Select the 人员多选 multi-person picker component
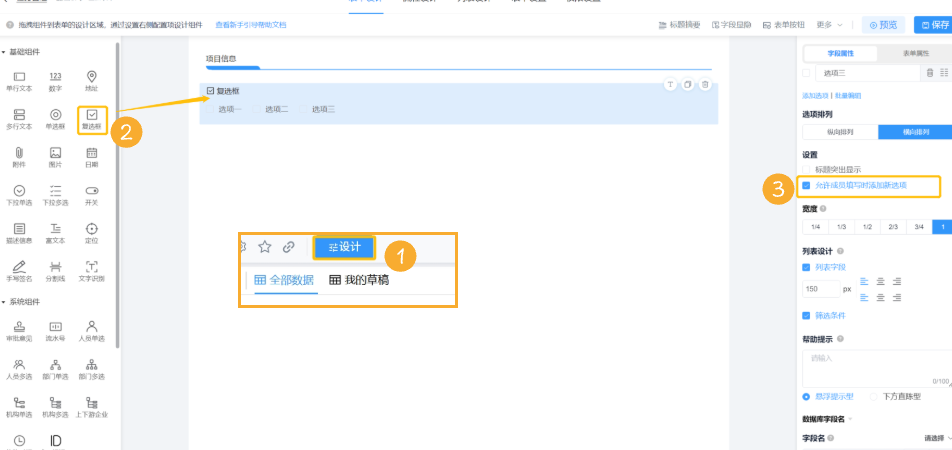This screenshot has height=450, width=952. click(19, 369)
